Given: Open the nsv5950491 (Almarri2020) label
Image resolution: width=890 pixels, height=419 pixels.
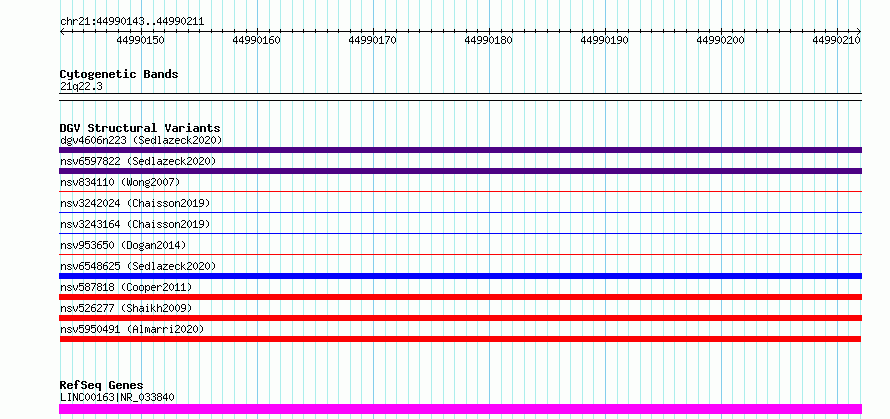Looking at the screenshot, I should point(132,329).
